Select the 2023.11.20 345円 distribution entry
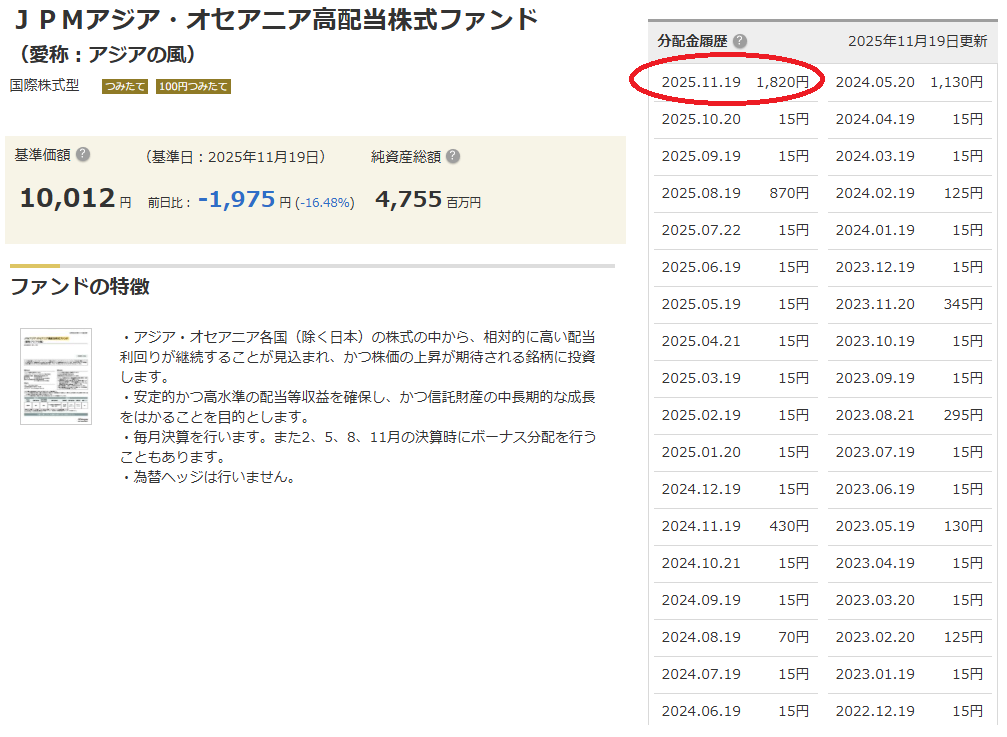 click(909, 304)
